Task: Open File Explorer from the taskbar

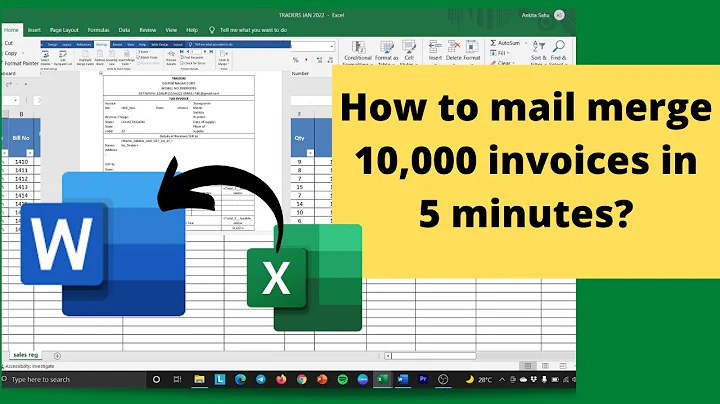Action: click(199, 379)
